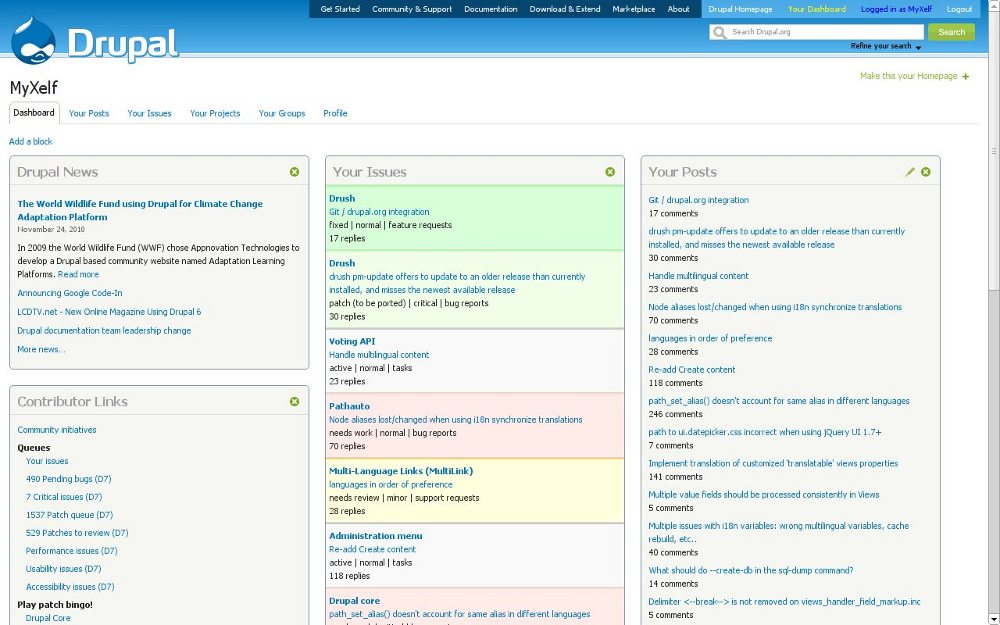This screenshot has width=1000, height=625.
Task: Click the More news... link
Action: [x=41, y=349]
